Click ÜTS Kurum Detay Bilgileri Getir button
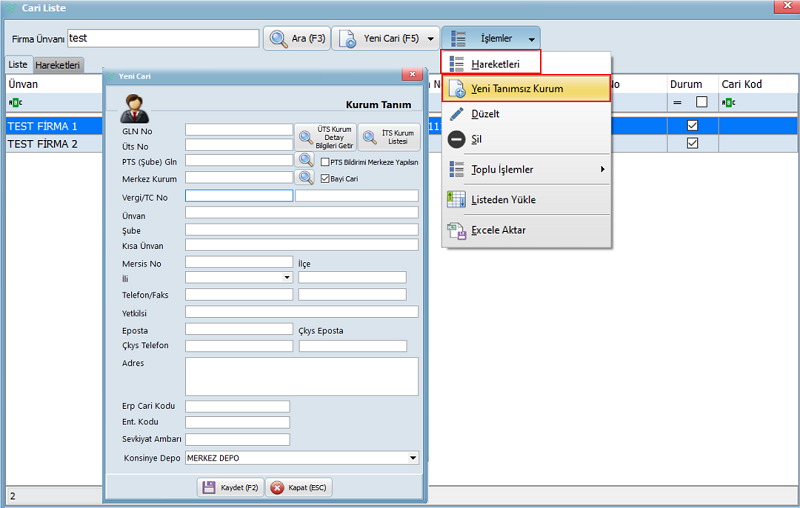800x508 pixels. click(324, 135)
